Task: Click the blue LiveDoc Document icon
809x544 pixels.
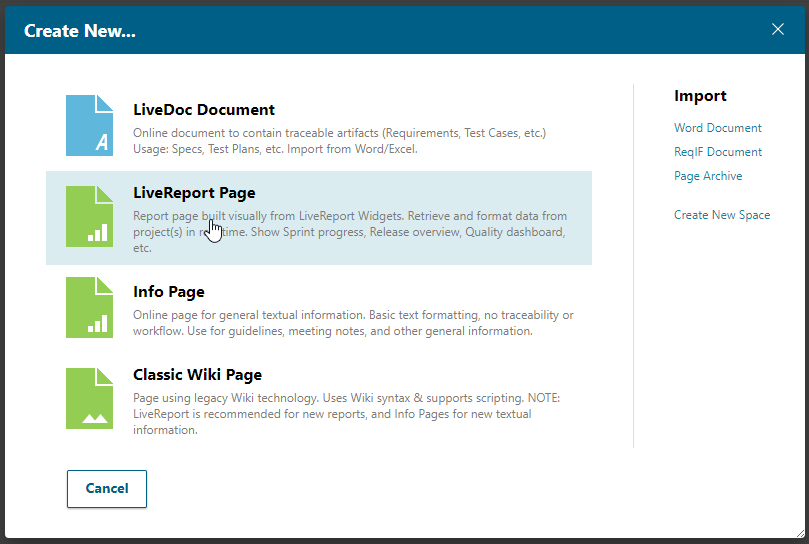Action: (x=89, y=126)
